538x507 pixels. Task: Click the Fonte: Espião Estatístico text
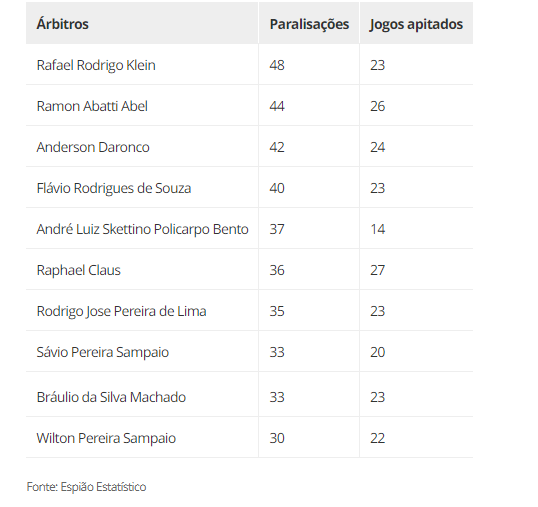point(86,487)
